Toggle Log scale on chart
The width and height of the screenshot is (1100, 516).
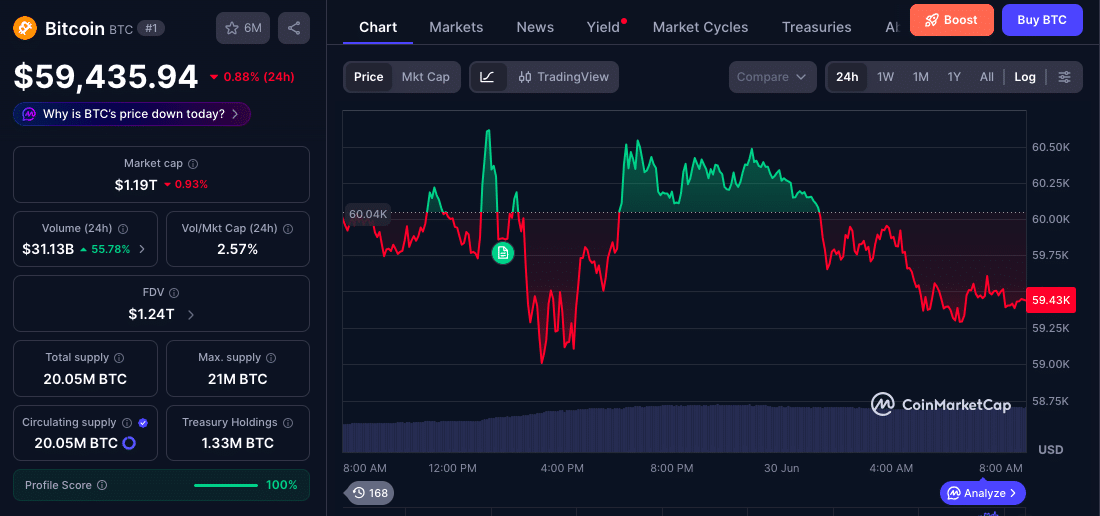(x=1025, y=77)
